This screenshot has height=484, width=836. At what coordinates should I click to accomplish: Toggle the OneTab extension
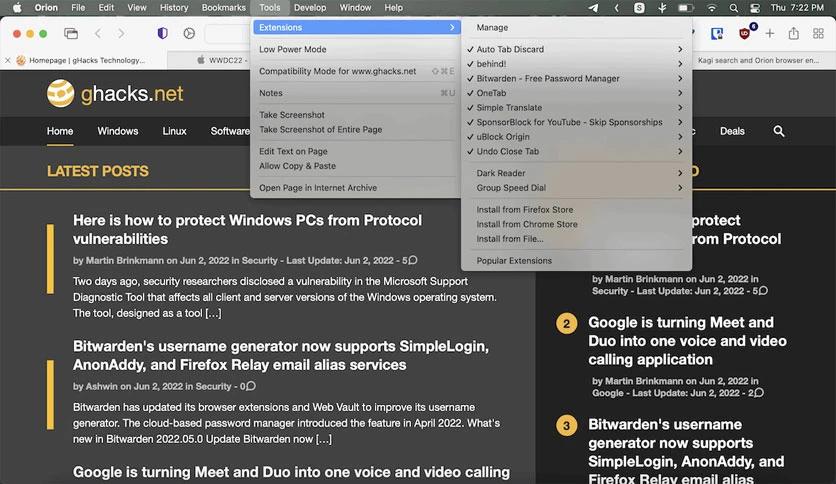(575, 93)
